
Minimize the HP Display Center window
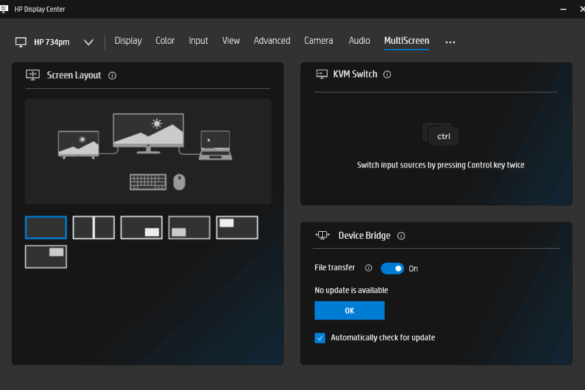pos(563,9)
